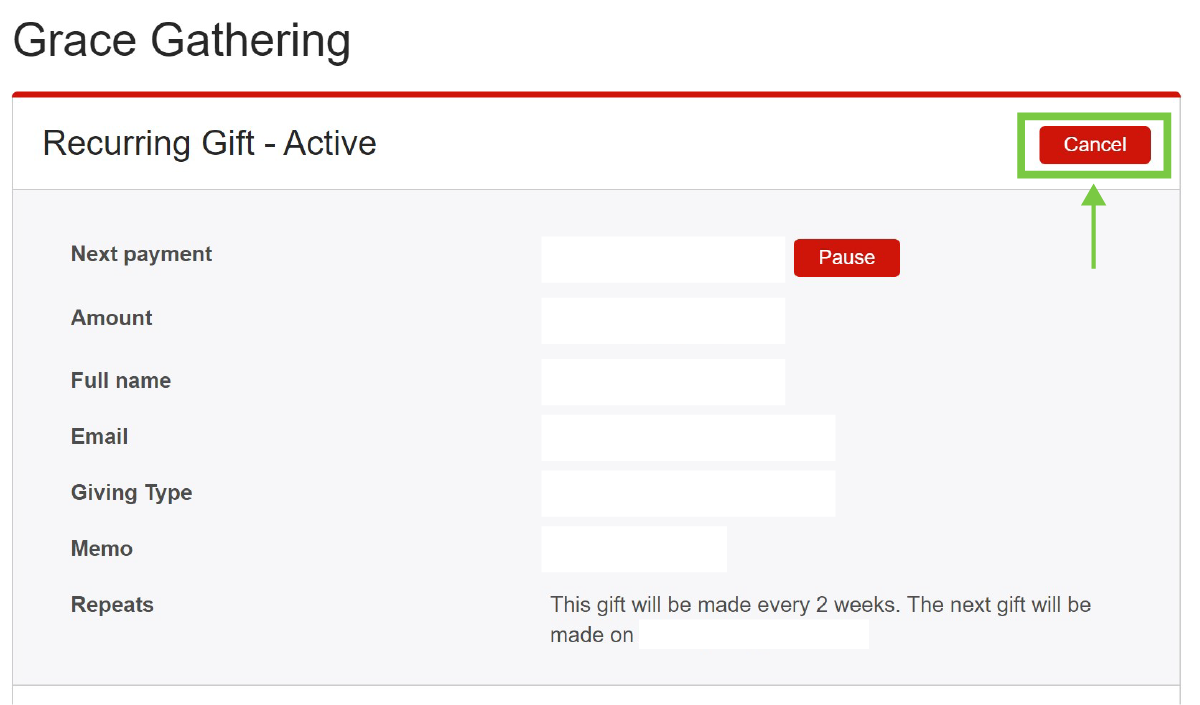Click the Amount label
This screenshot has height=705, width=1200.
click(x=112, y=318)
